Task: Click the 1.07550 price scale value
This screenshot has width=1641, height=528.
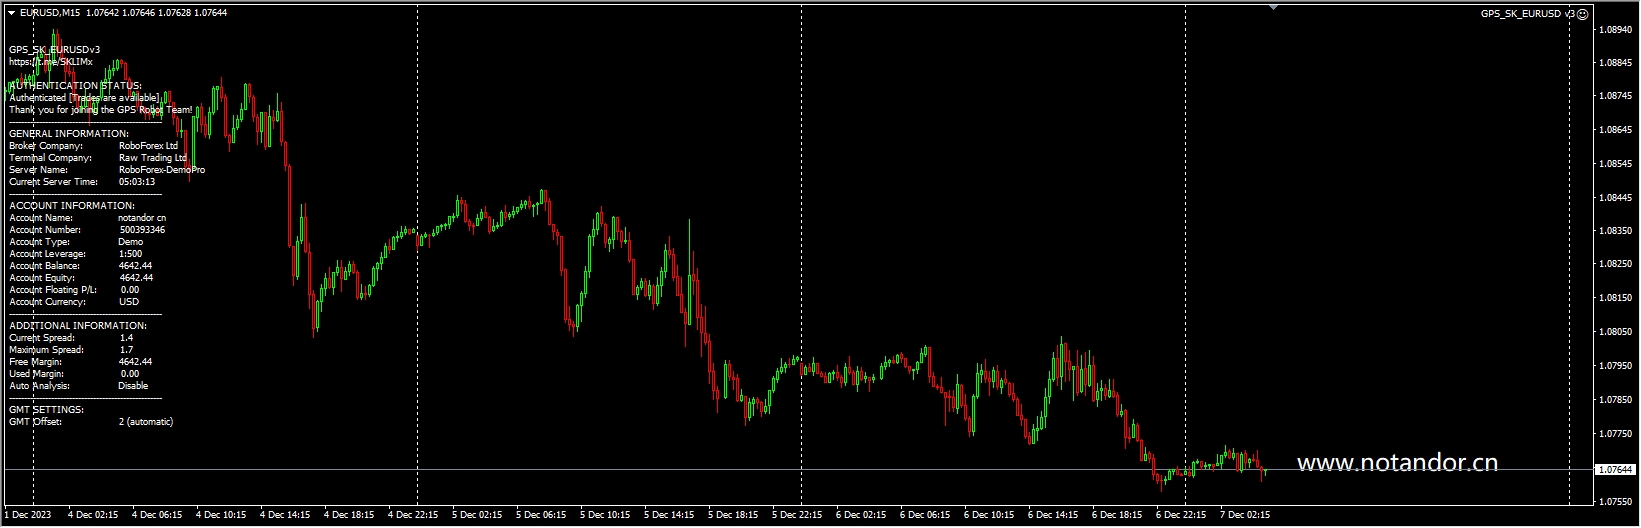Action: point(1616,501)
